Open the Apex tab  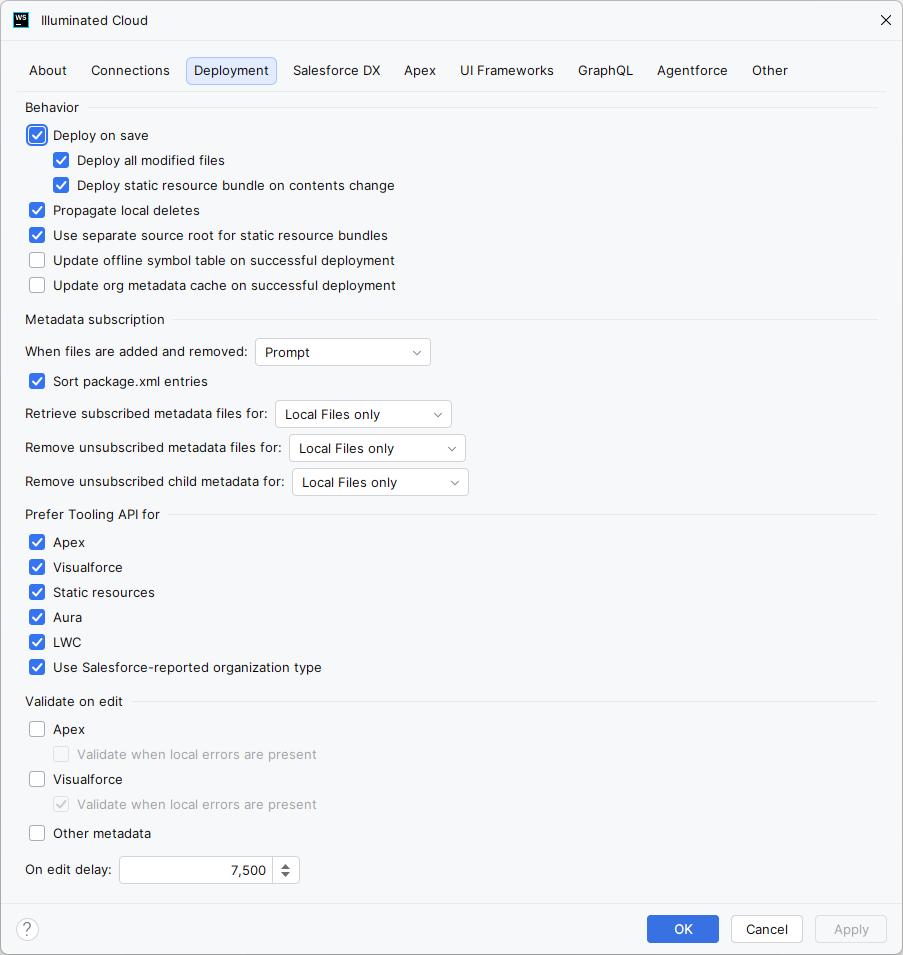pos(420,71)
